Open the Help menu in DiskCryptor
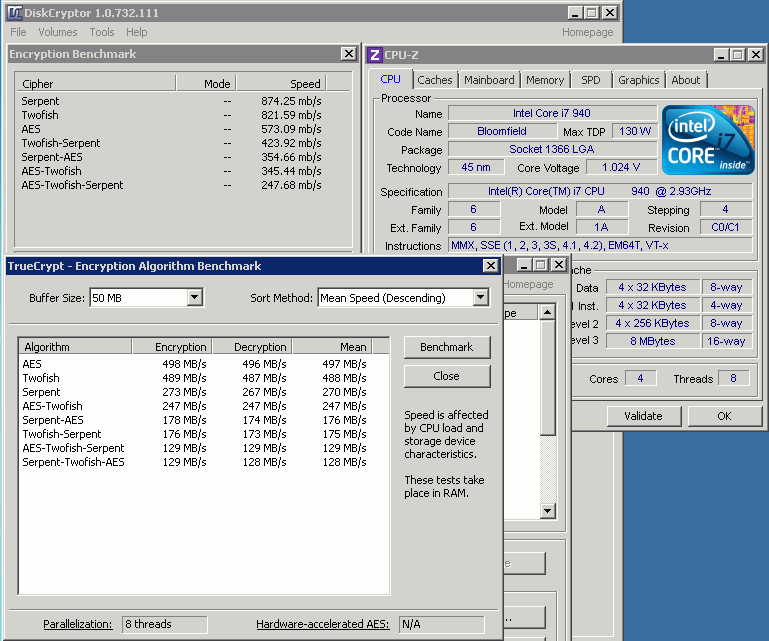The width and height of the screenshot is (769, 641). [x=136, y=32]
